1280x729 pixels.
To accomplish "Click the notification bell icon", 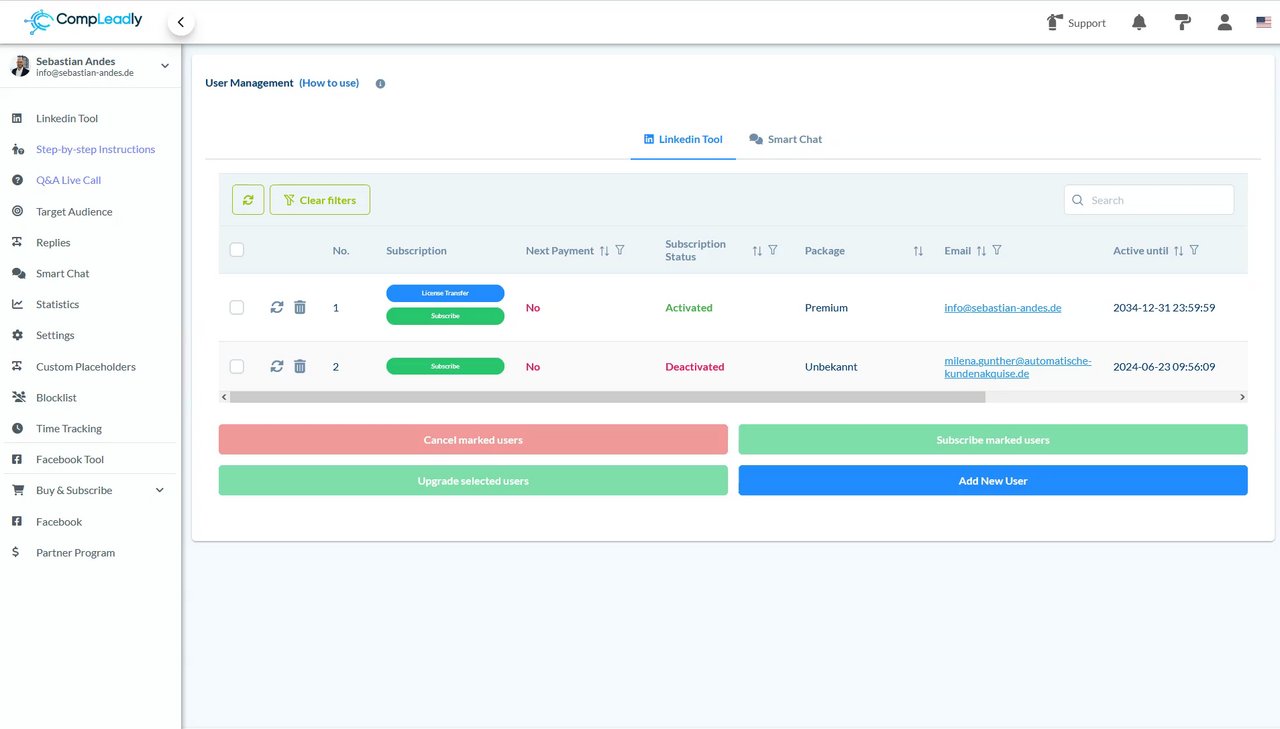I will coord(1139,22).
